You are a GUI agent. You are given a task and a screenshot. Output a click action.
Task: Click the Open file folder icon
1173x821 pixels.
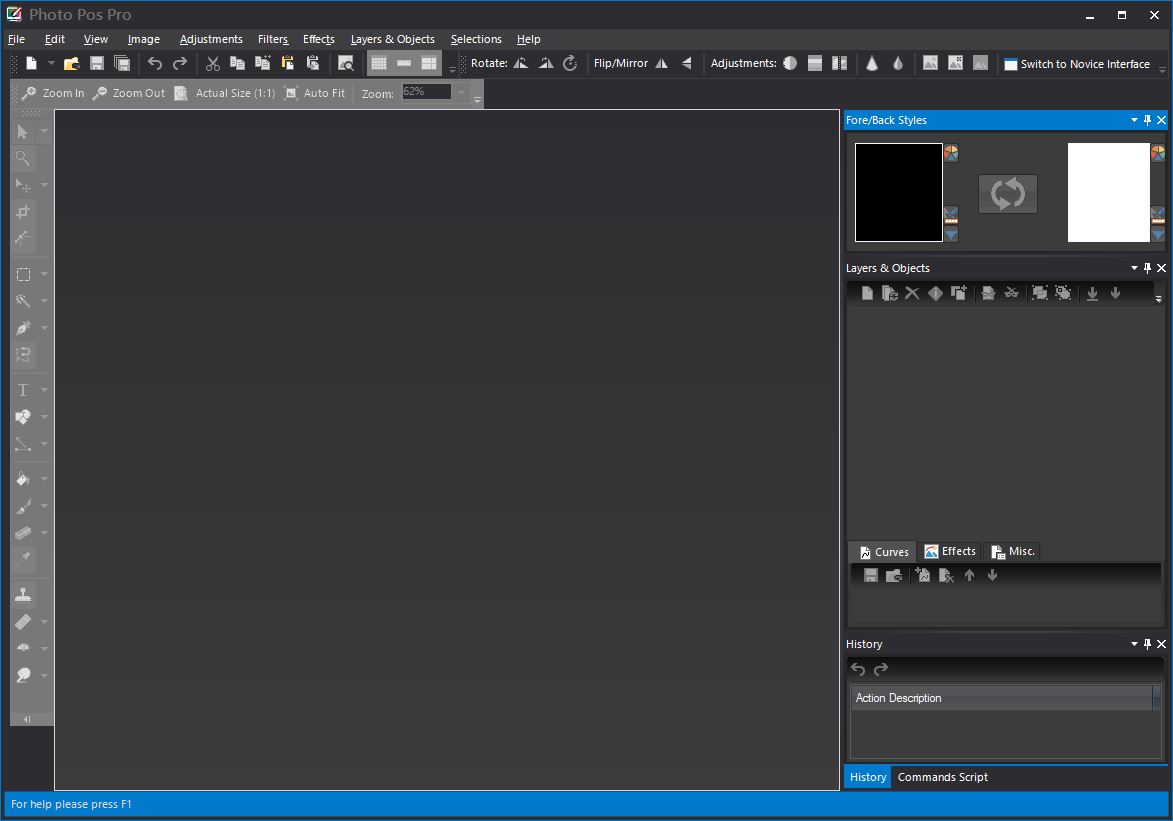coord(71,64)
